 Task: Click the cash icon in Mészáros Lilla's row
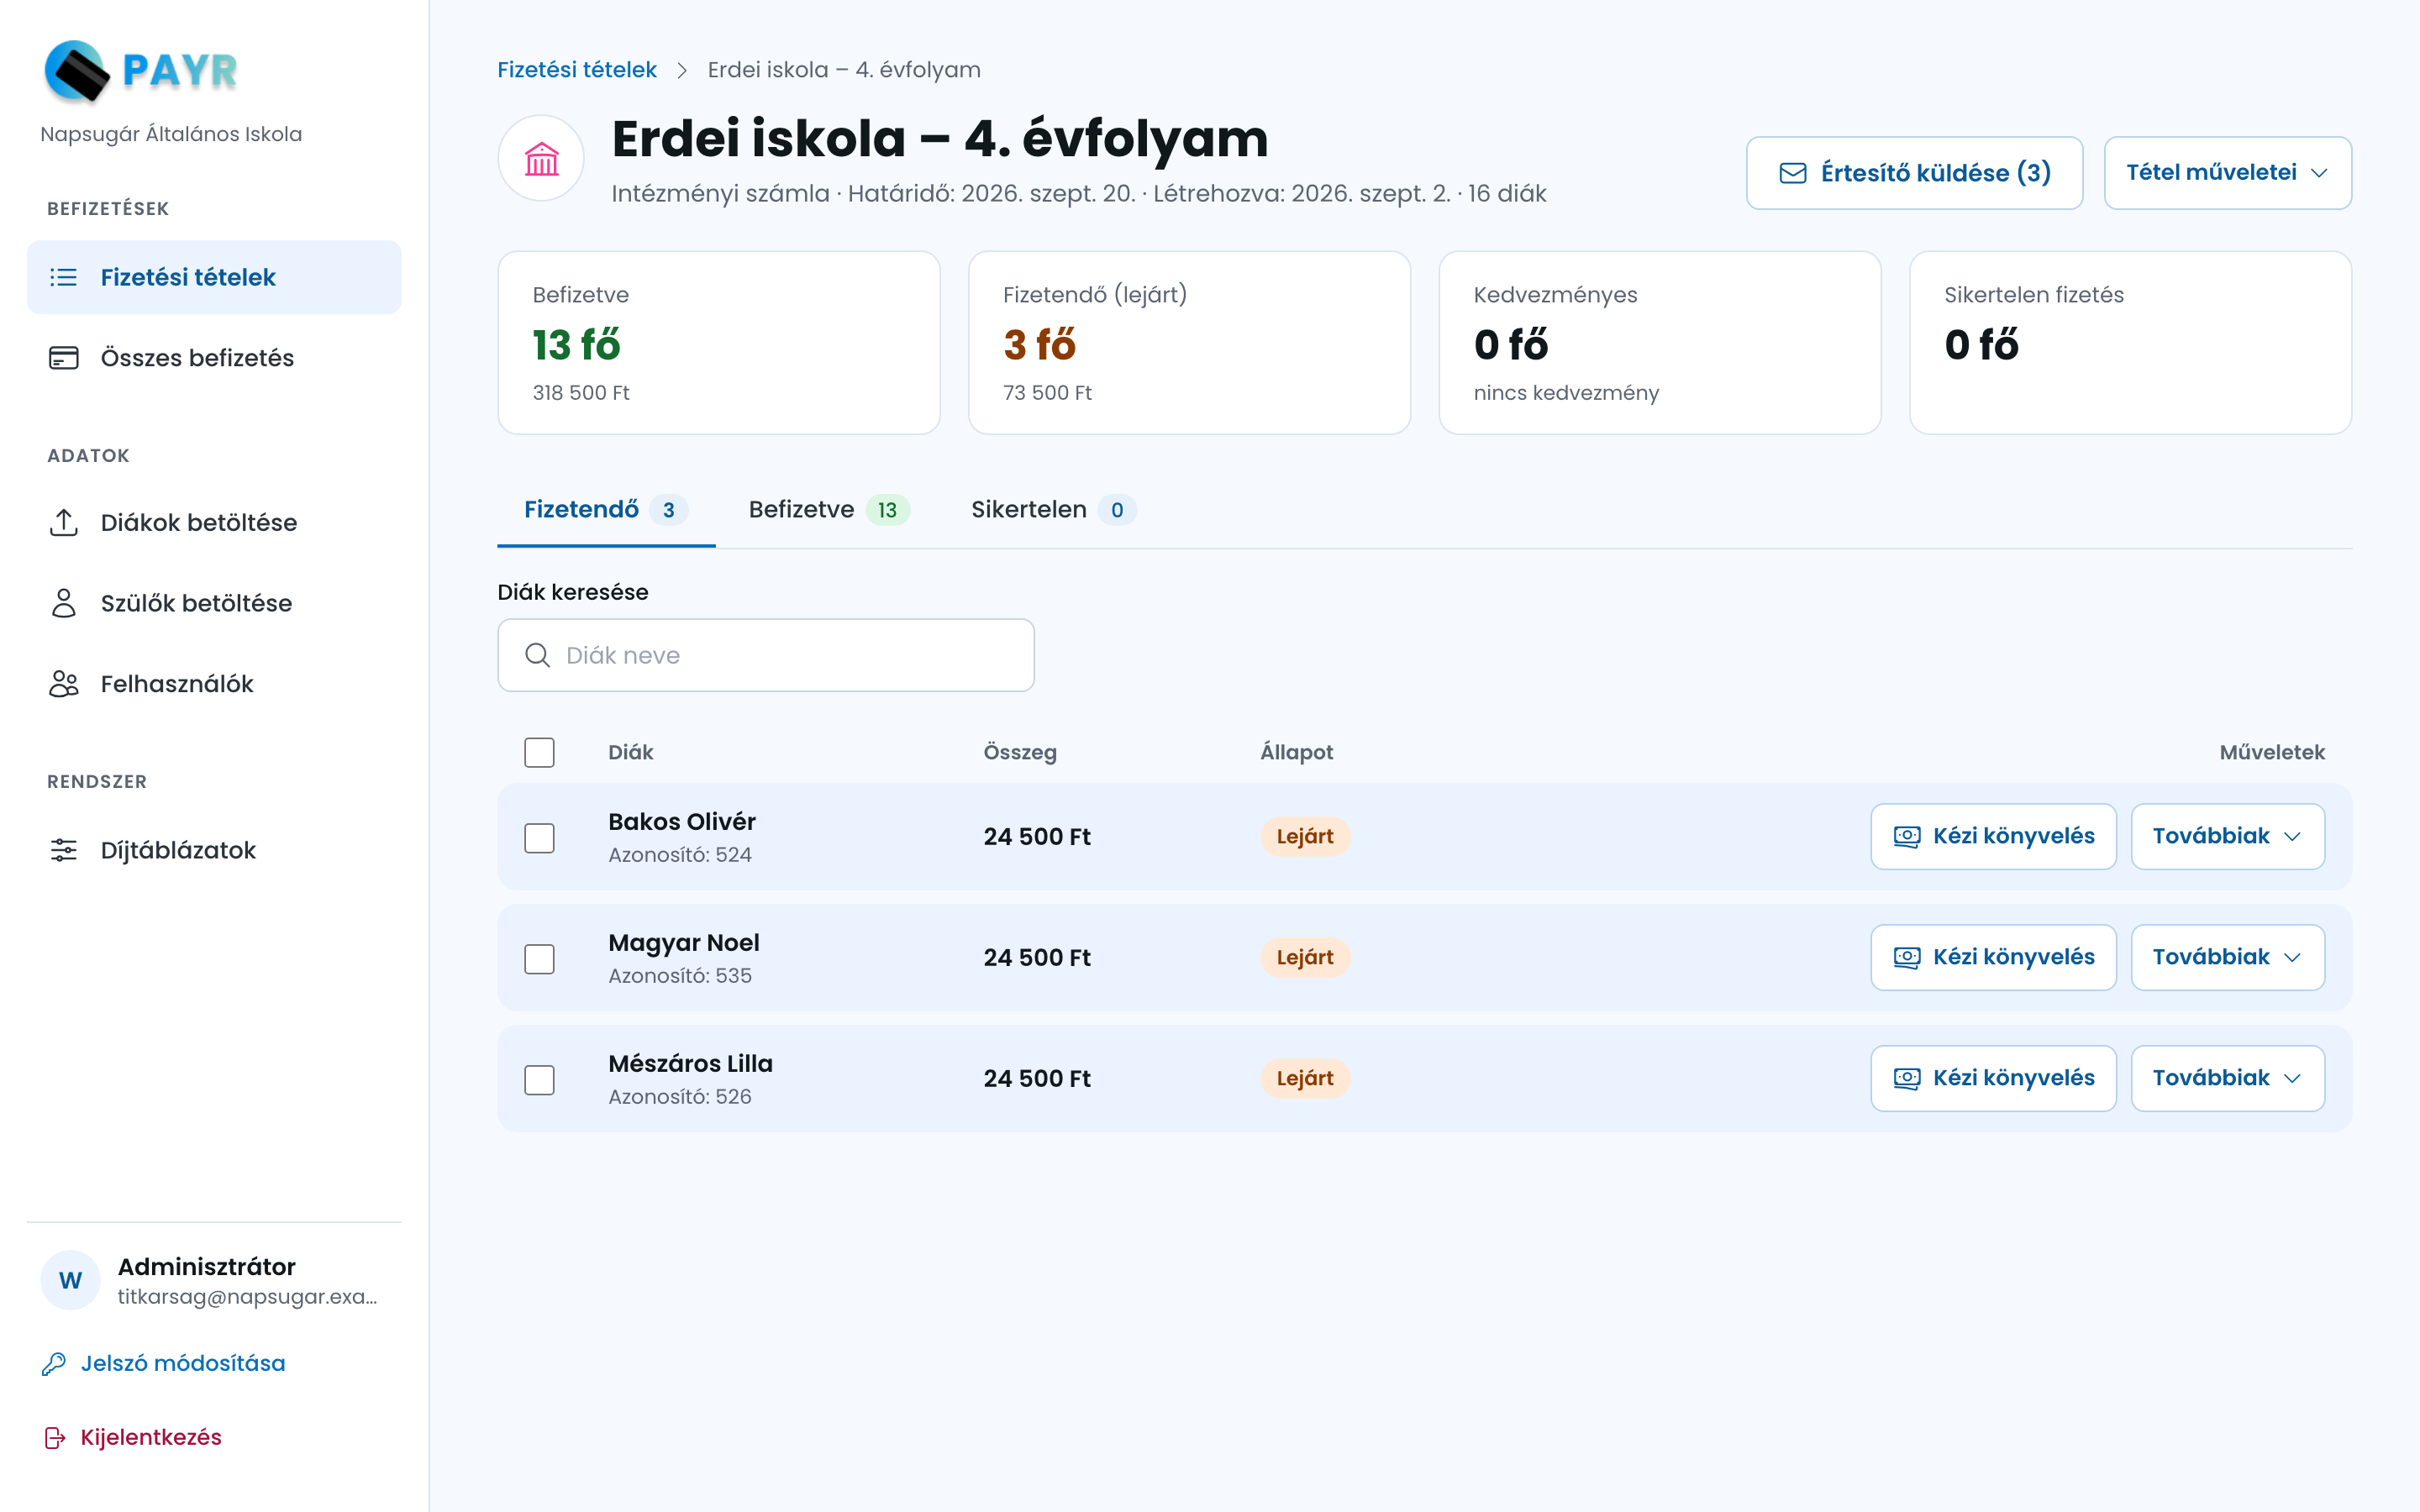point(1907,1079)
